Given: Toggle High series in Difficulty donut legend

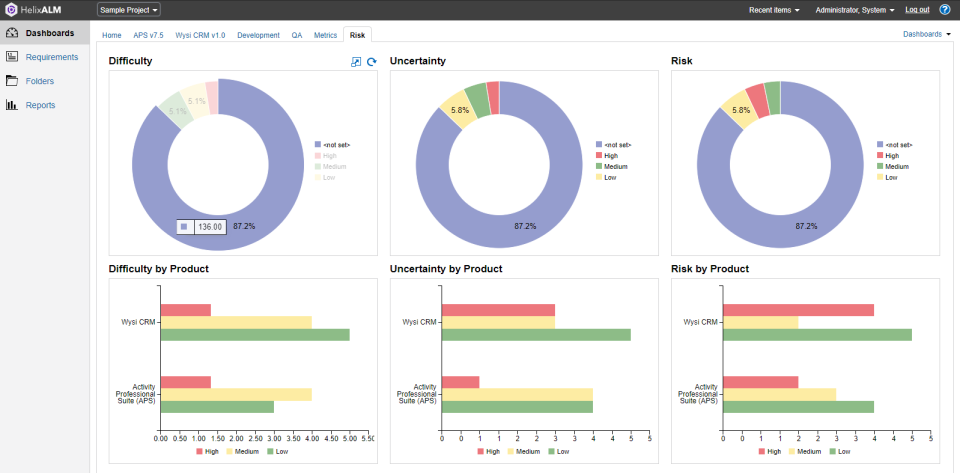Looking at the screenshot, I should [326, 155].
